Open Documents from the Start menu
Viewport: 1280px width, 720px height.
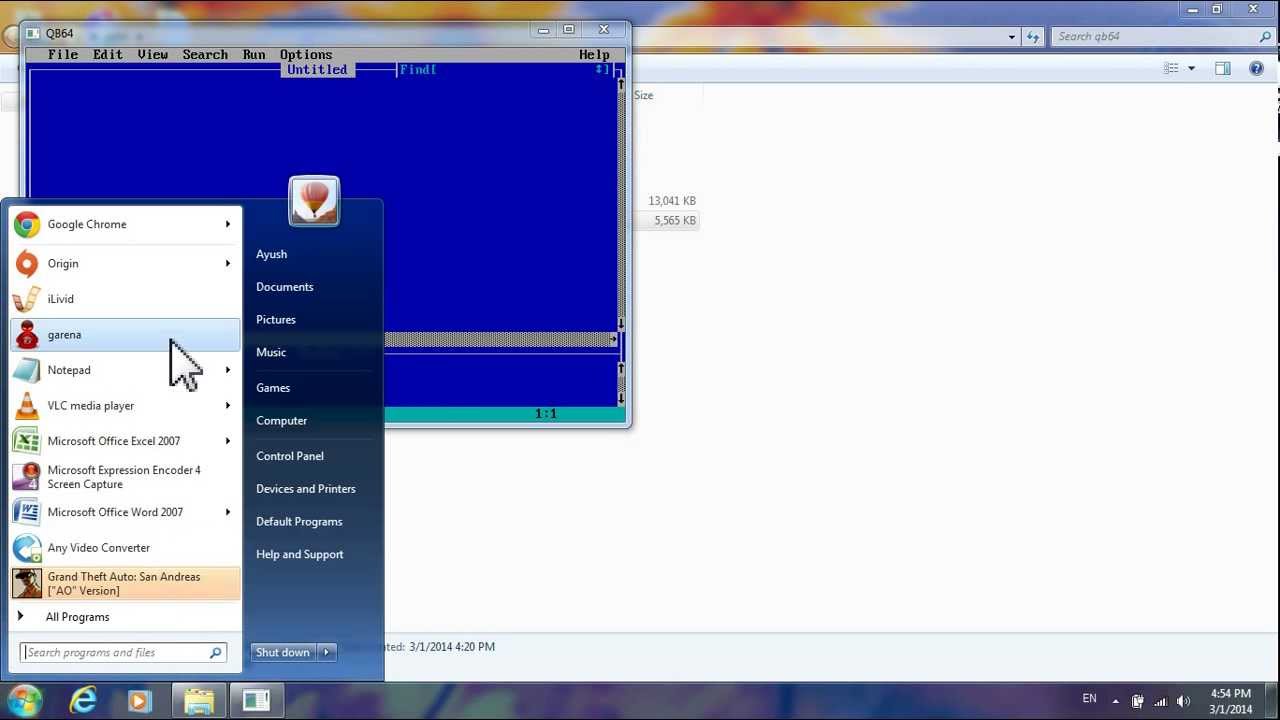(x=284, y=287)
